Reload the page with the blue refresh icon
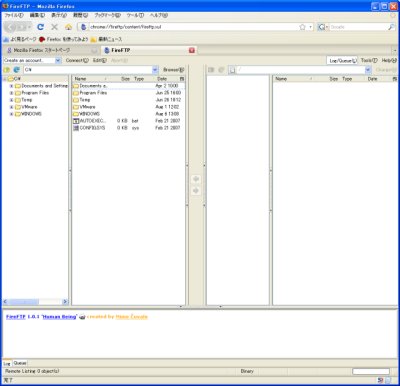Viewport: 400px width, 386px height. 41,27
